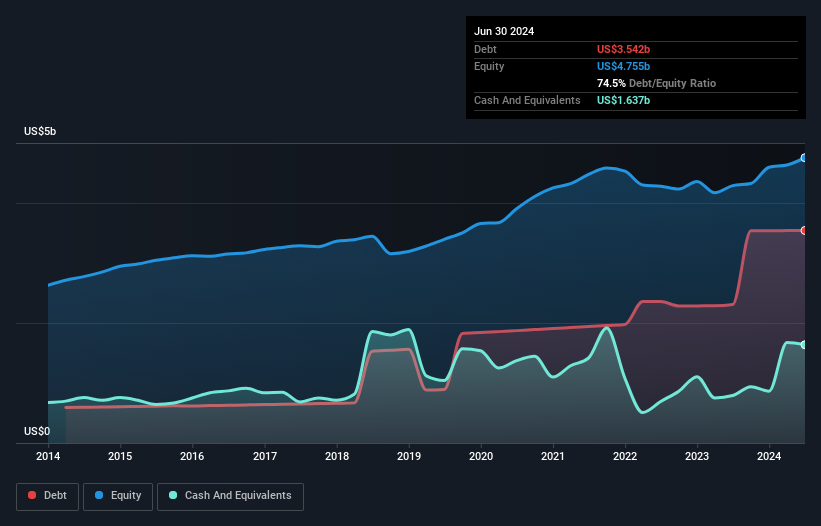821x526 pixels.
Task: Toggle the Debt series in the legend
Action: pyautogui.click(x=48, y=496)
